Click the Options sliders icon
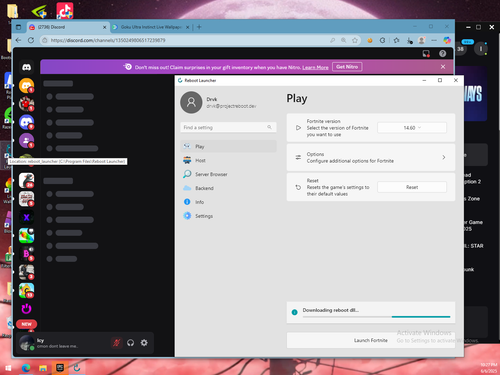Viewport: 500px width, 375px height. [x=298, y=157]
